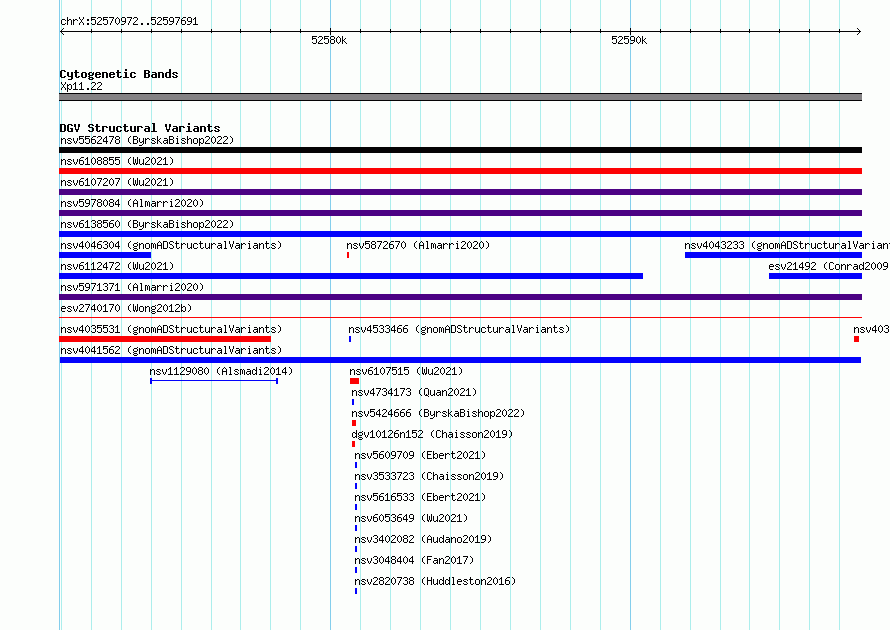890x630 pixels.
Task: Select the short blue nsv4046304 bar
Action: 105,255
